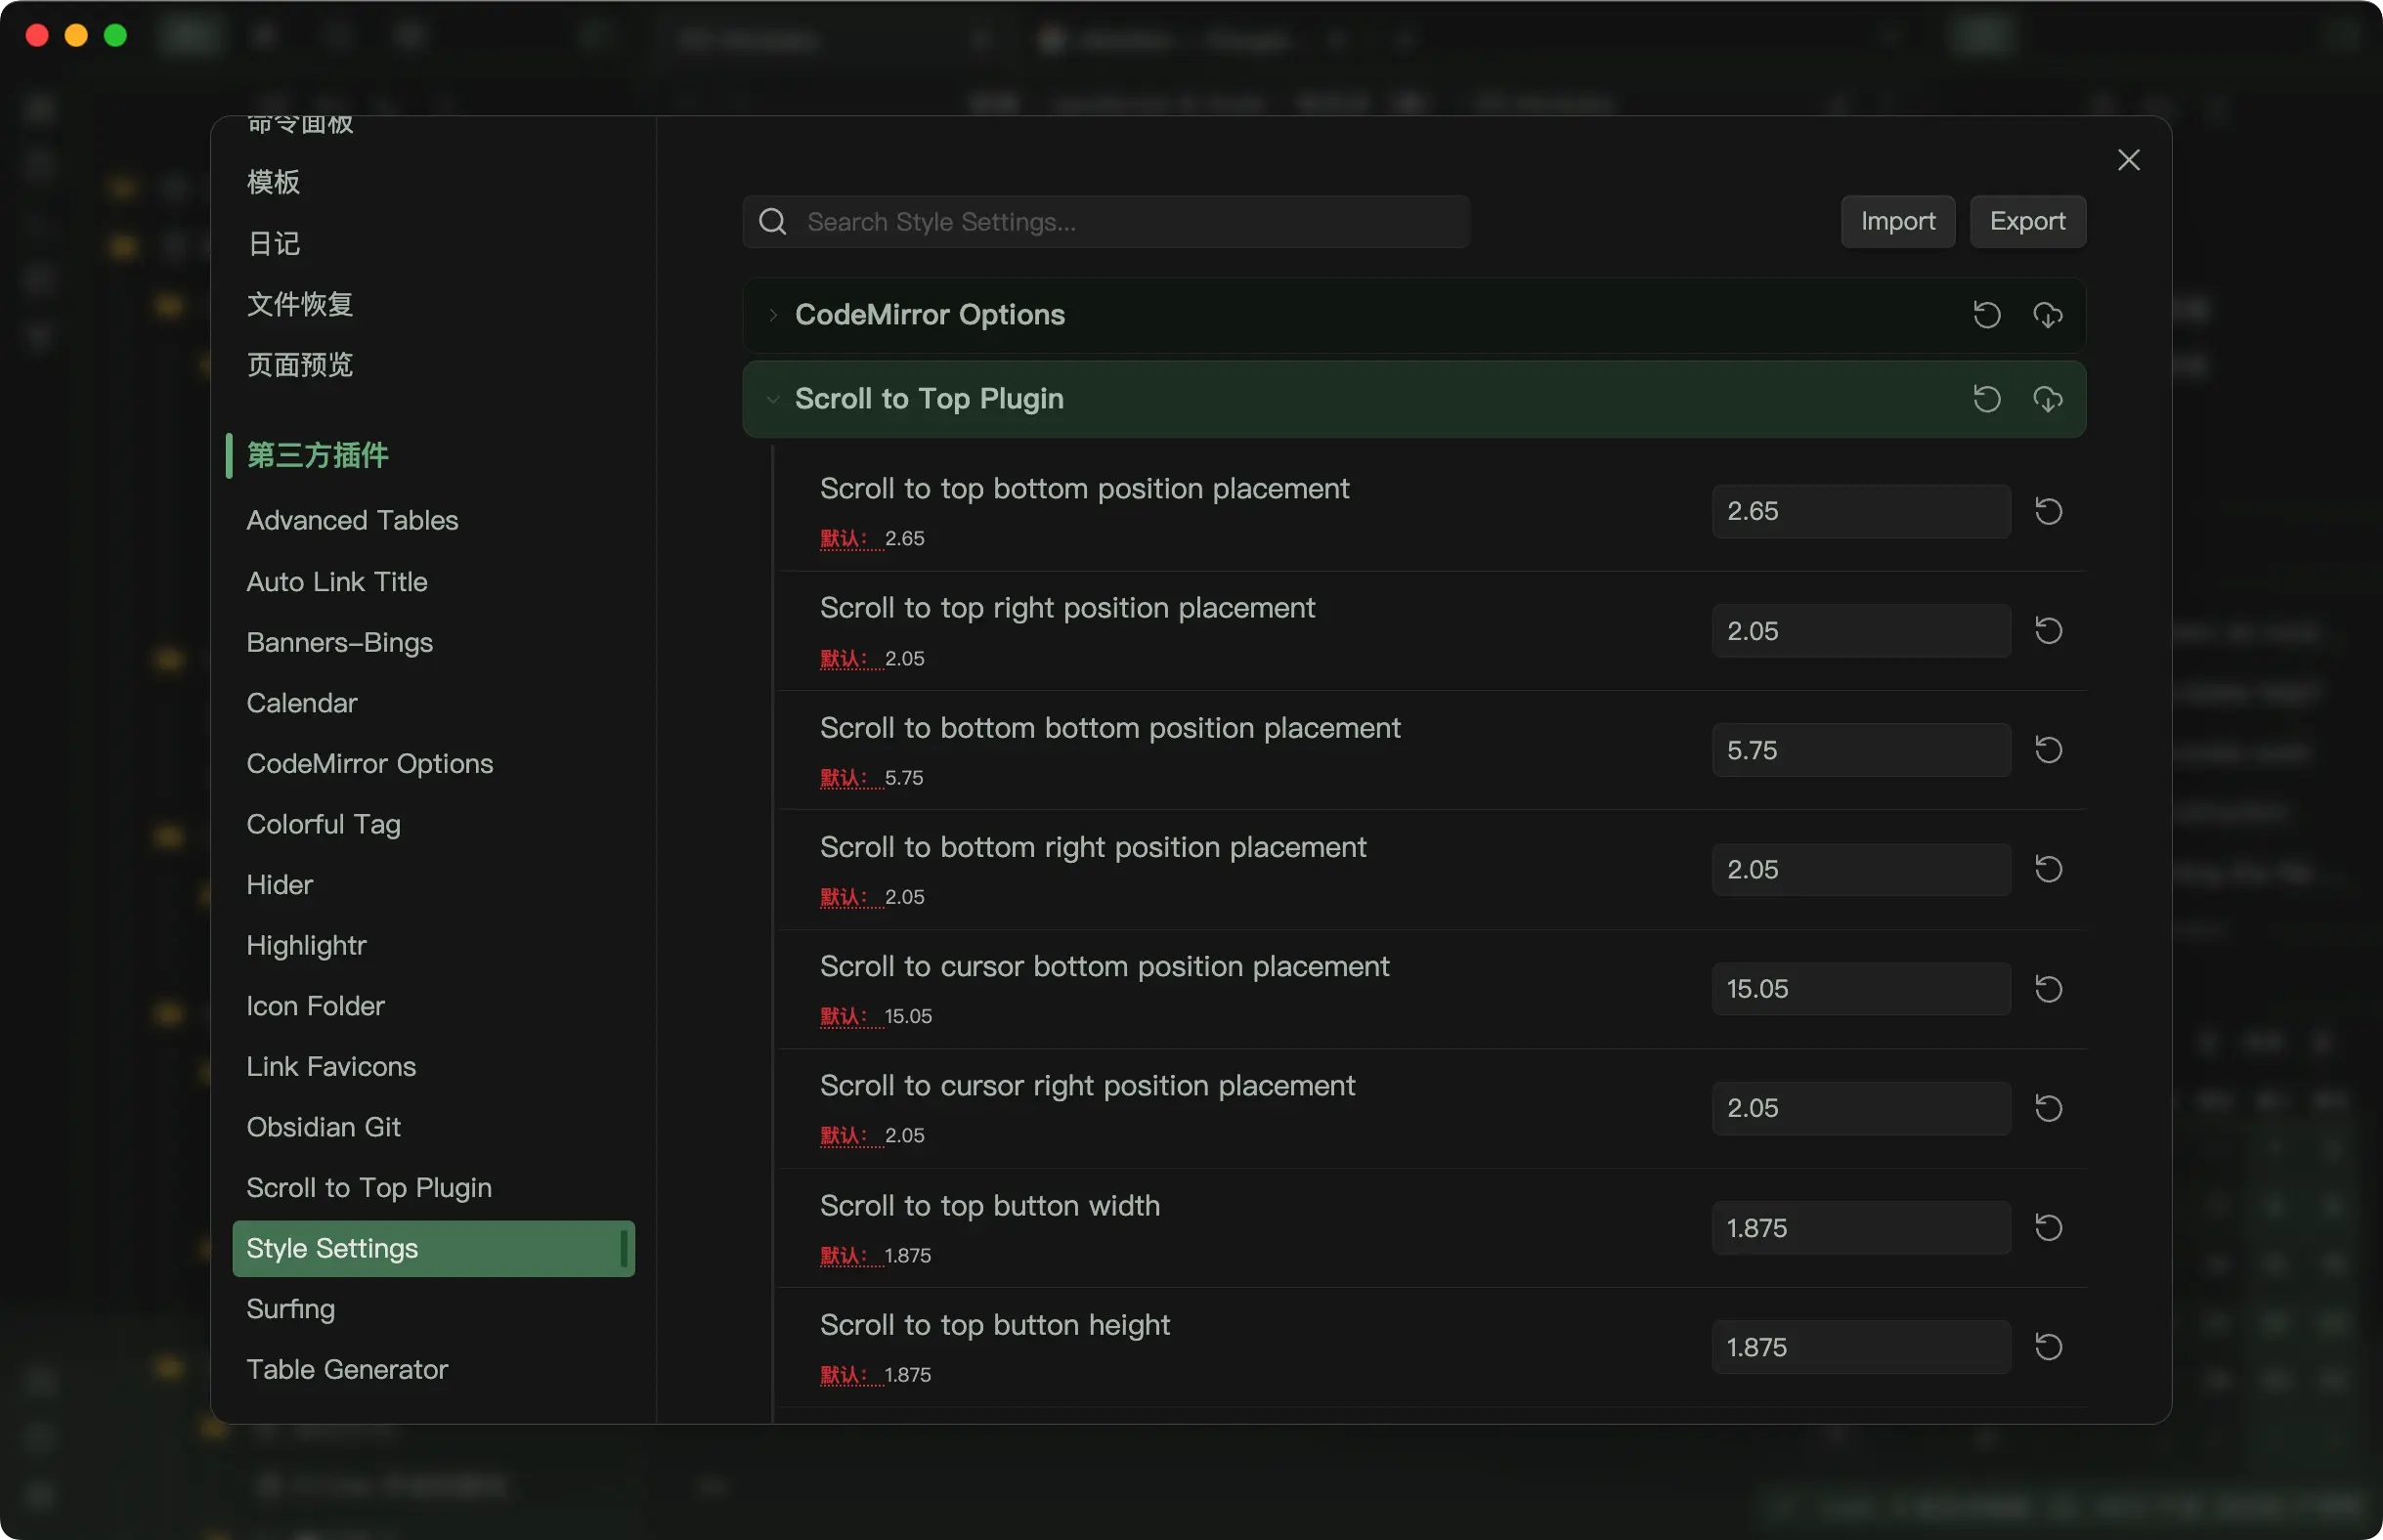Reset scroll to cursor bottom position value
This screenshot has height=1540, width=2383.
(x=2048, y=989)
